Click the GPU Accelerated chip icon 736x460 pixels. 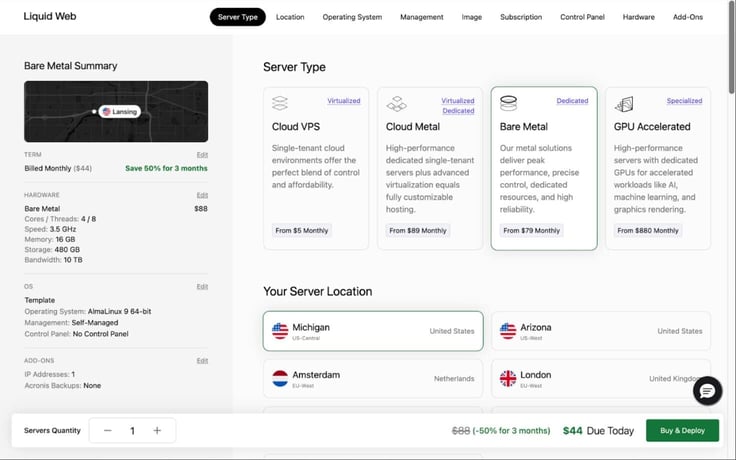(x=624, y=104)
